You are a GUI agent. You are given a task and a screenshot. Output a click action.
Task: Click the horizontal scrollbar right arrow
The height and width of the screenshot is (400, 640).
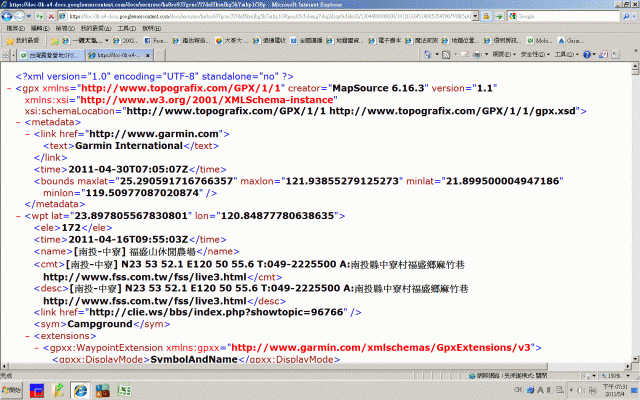point(628,366)
